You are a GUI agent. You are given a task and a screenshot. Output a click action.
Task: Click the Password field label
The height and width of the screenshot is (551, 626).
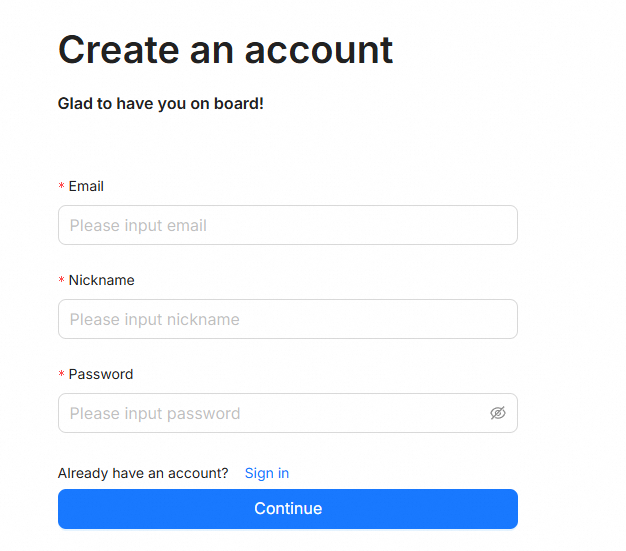(100, 374)
